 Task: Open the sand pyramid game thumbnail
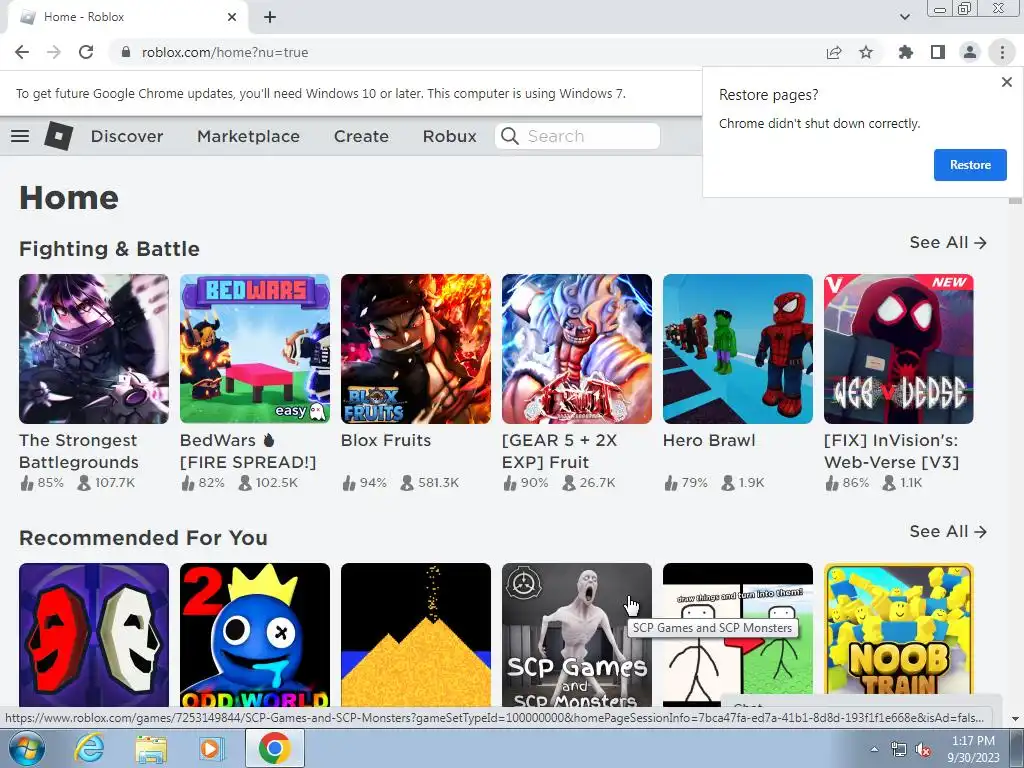[415, 635]
